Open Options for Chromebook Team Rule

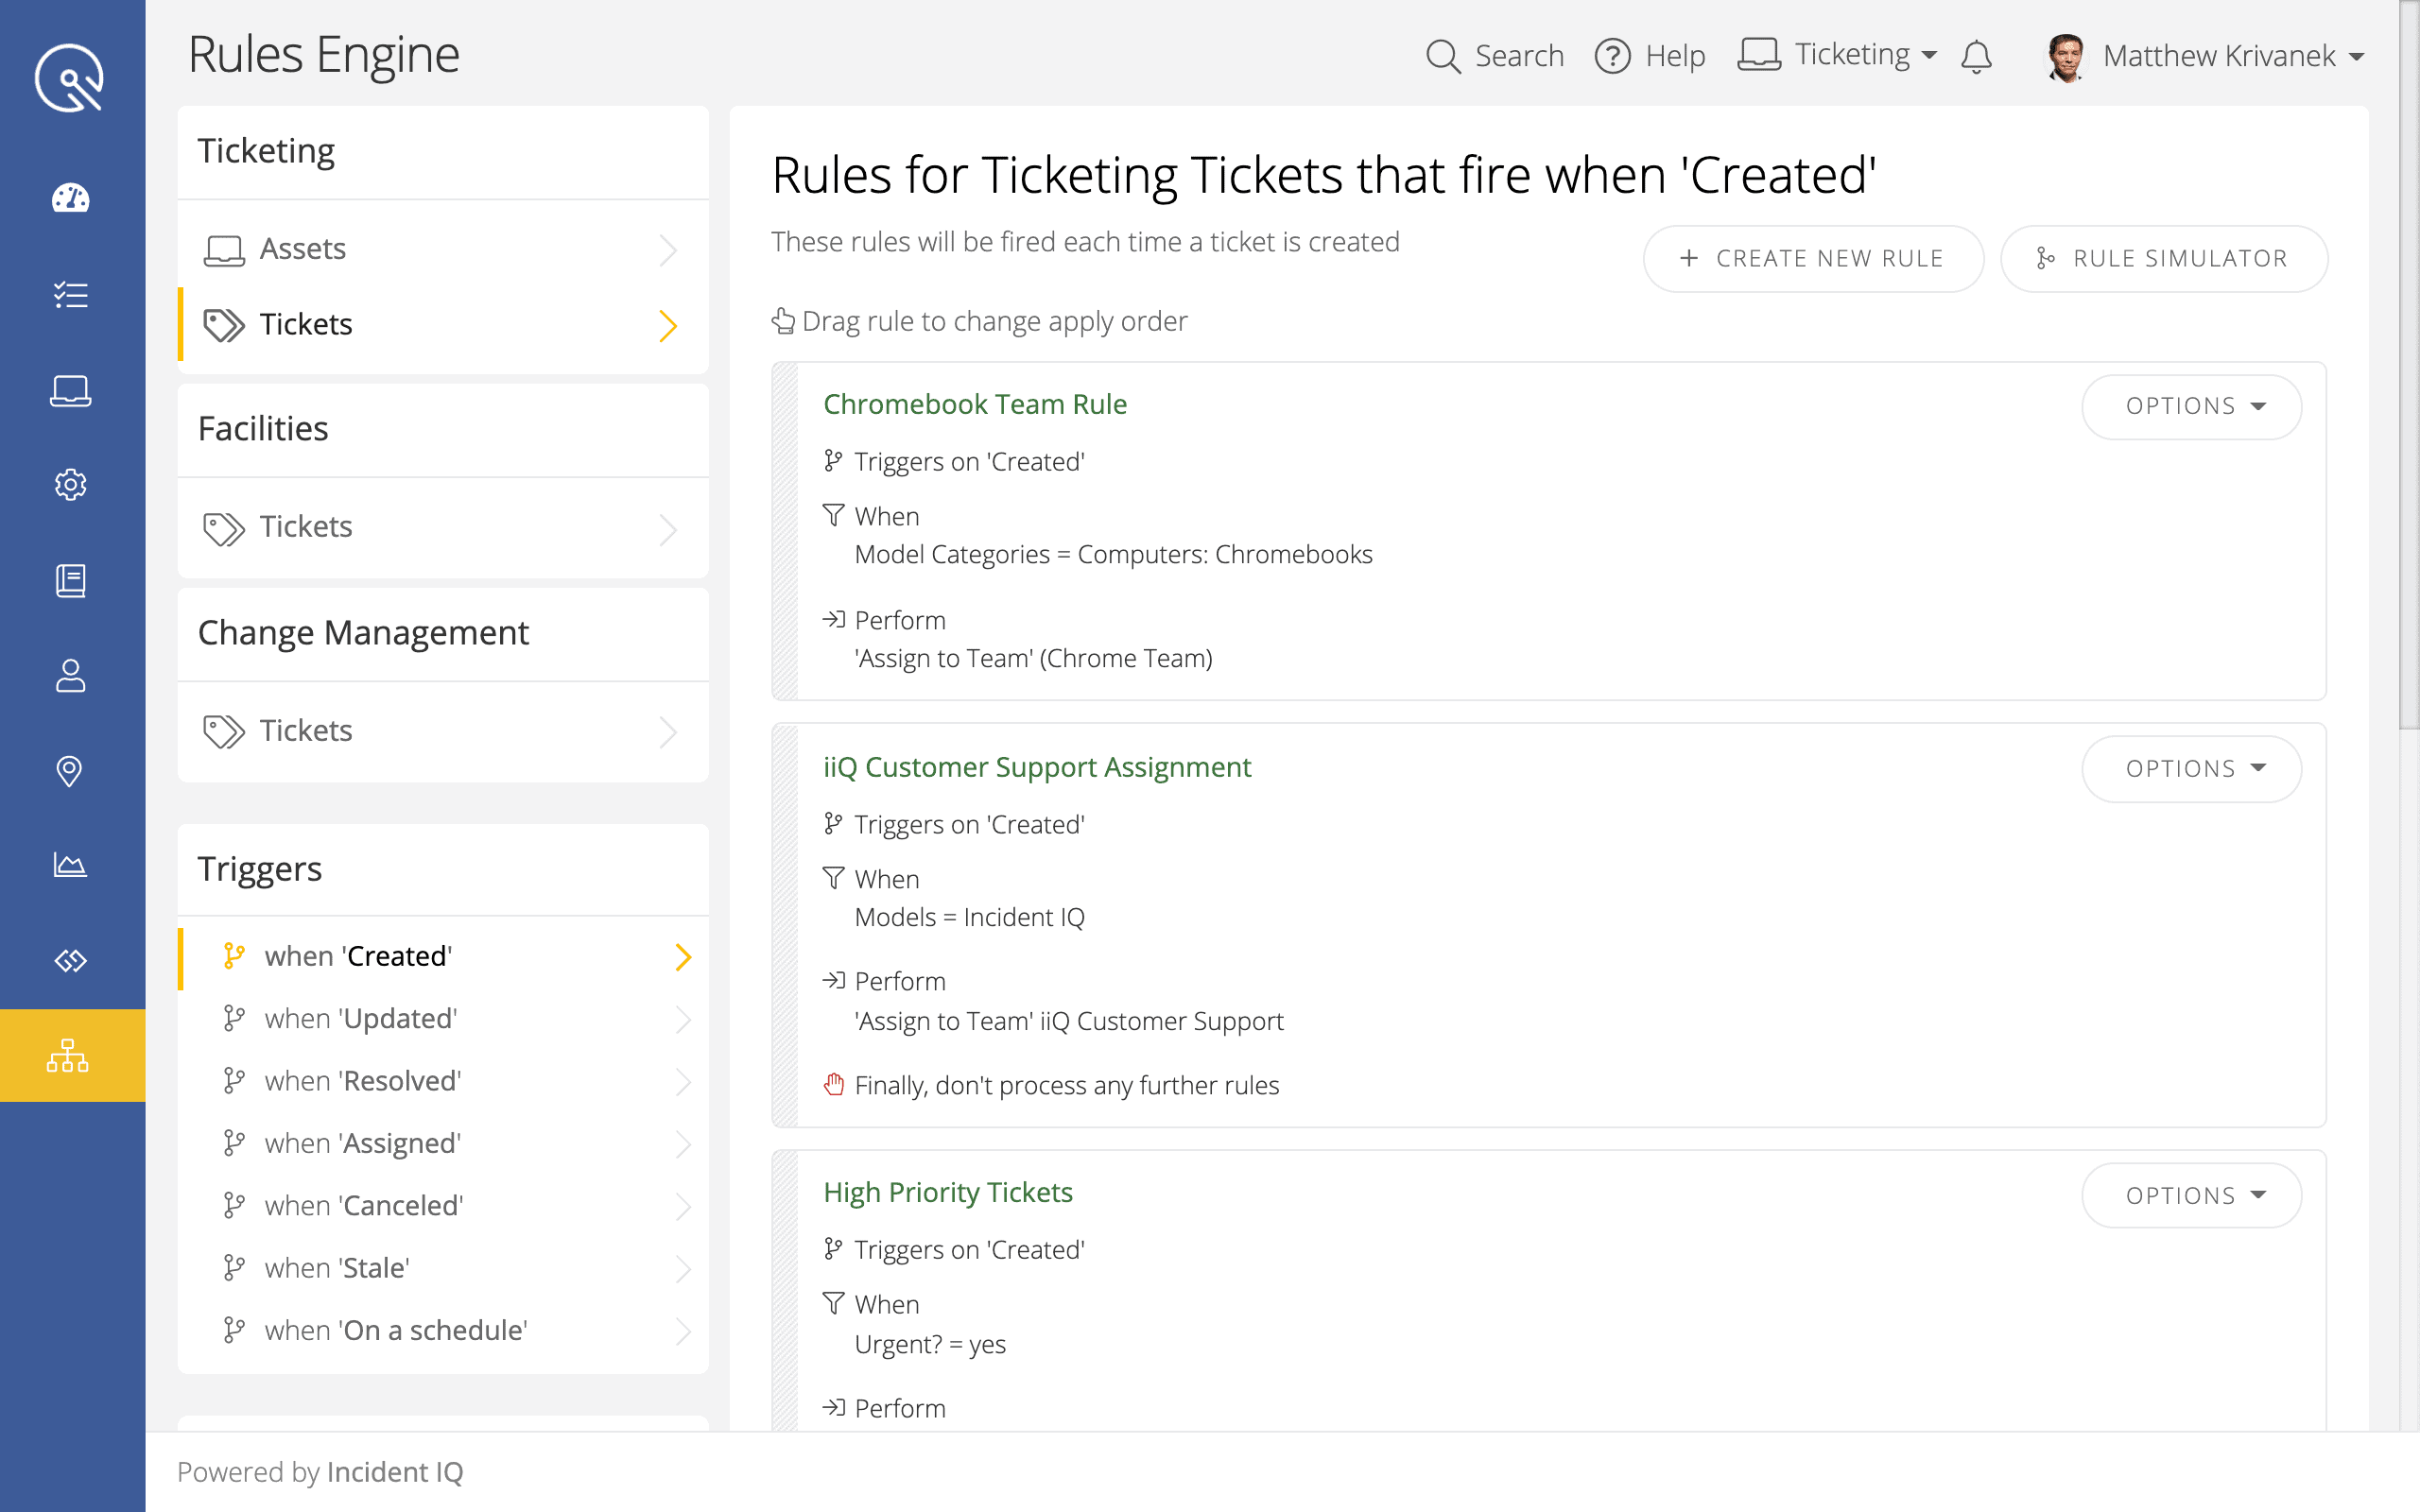[x=2191, y=407]
